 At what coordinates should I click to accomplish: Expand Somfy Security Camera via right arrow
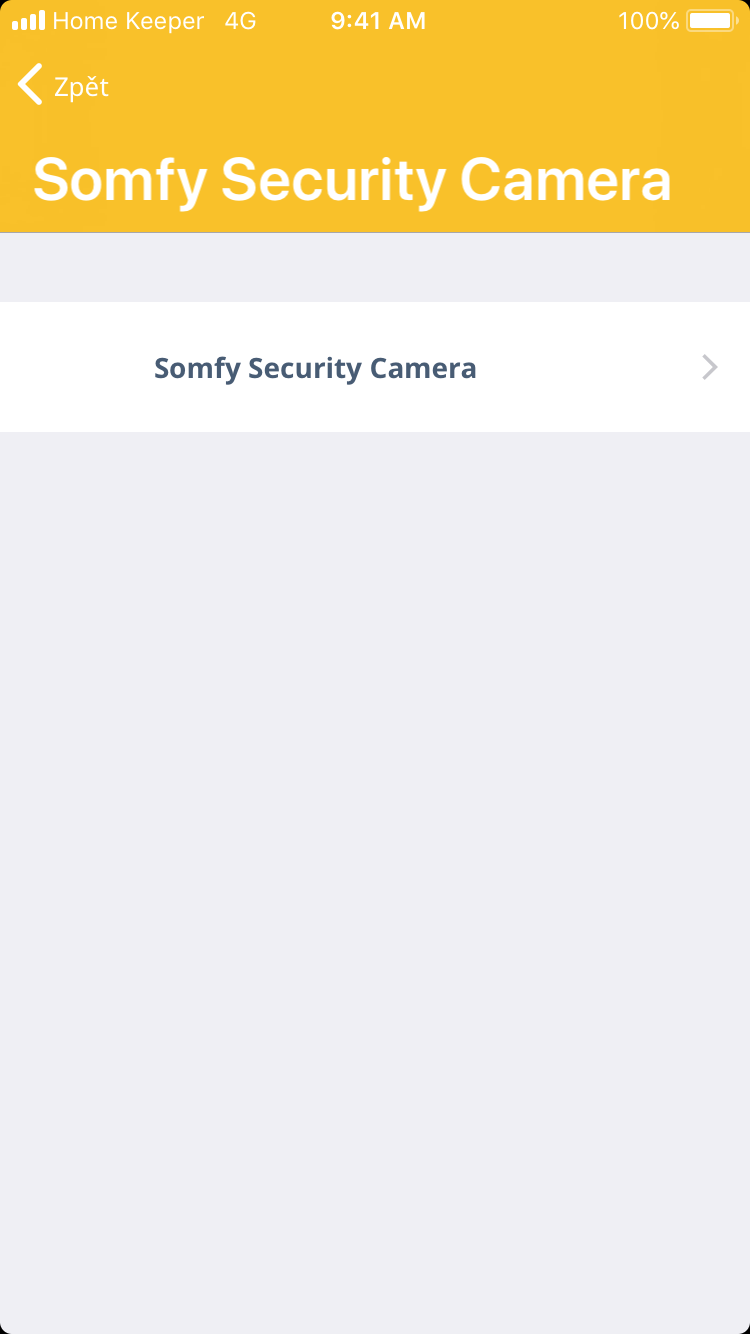709,367
